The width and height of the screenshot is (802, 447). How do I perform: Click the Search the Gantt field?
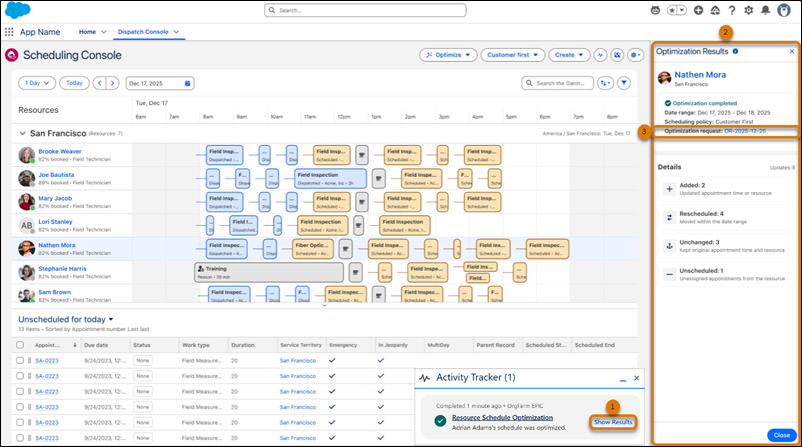click(557, 83)
